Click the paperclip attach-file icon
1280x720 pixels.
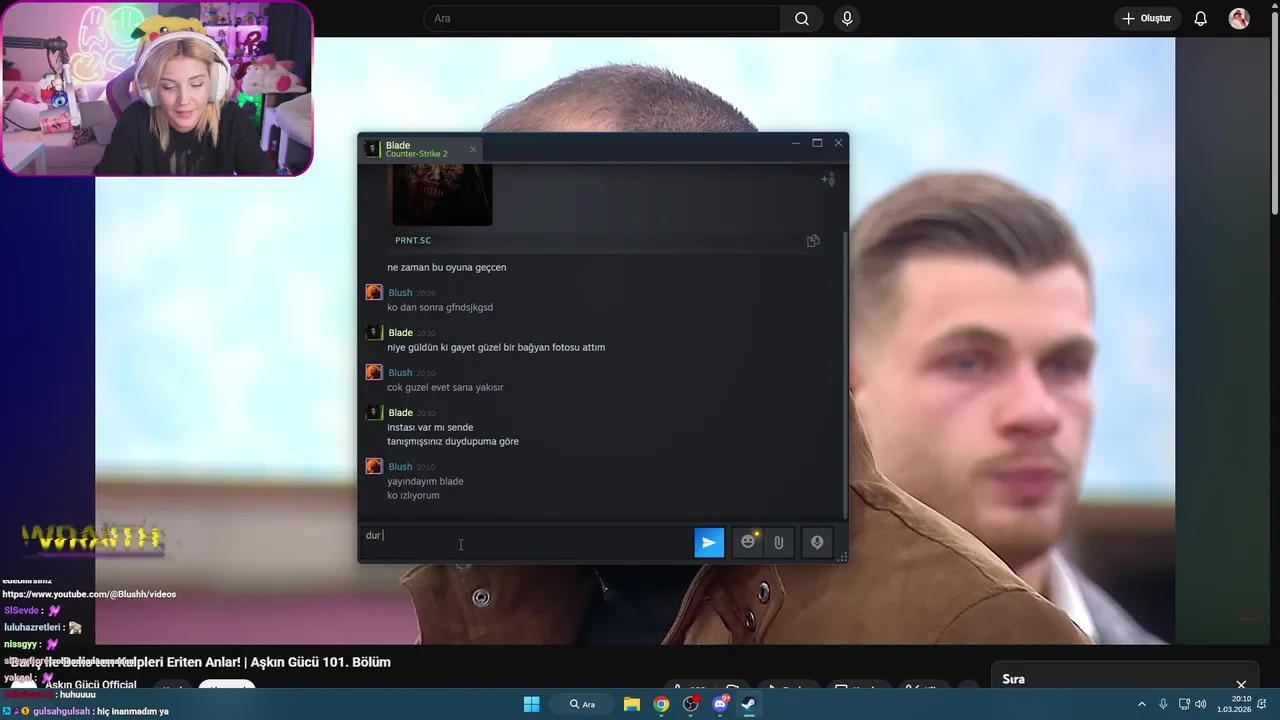[778, 542]
